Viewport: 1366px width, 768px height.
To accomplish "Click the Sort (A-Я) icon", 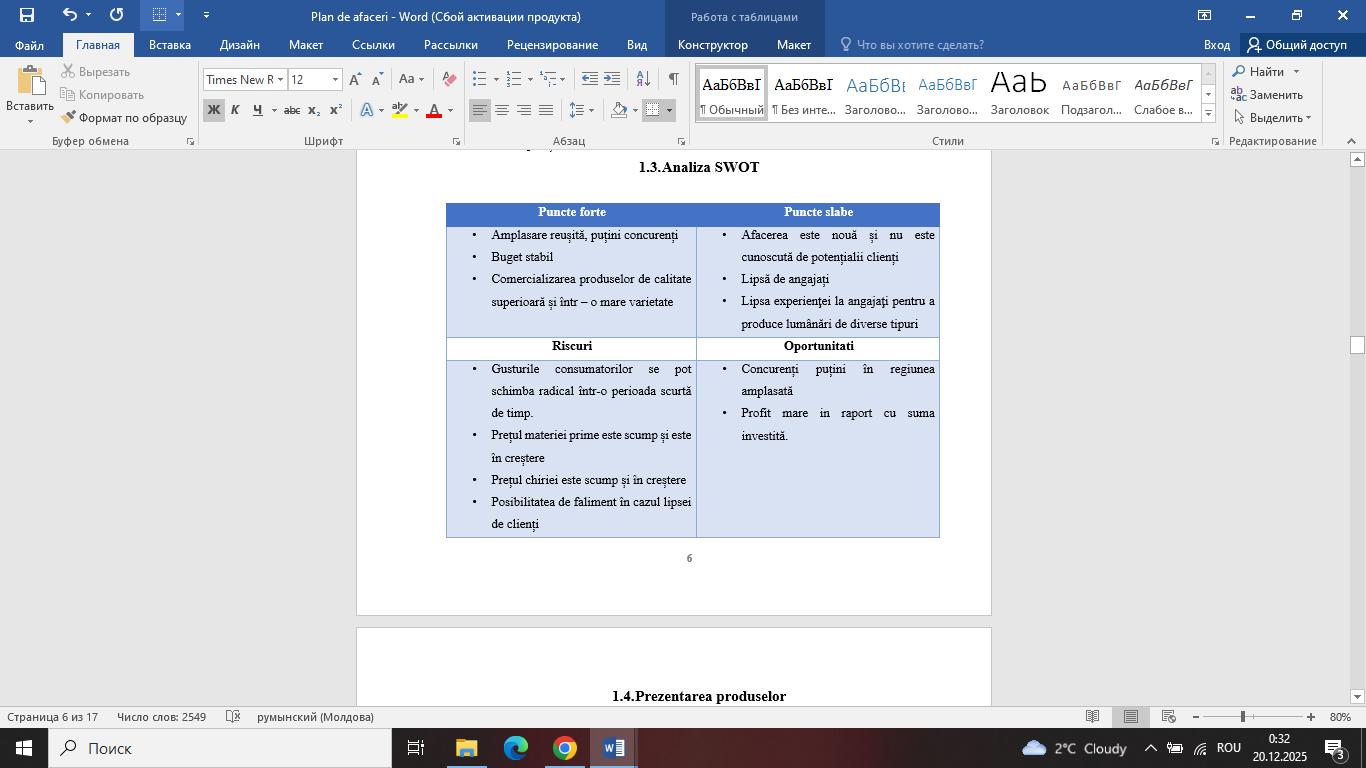I will click(x=643, y=79).
